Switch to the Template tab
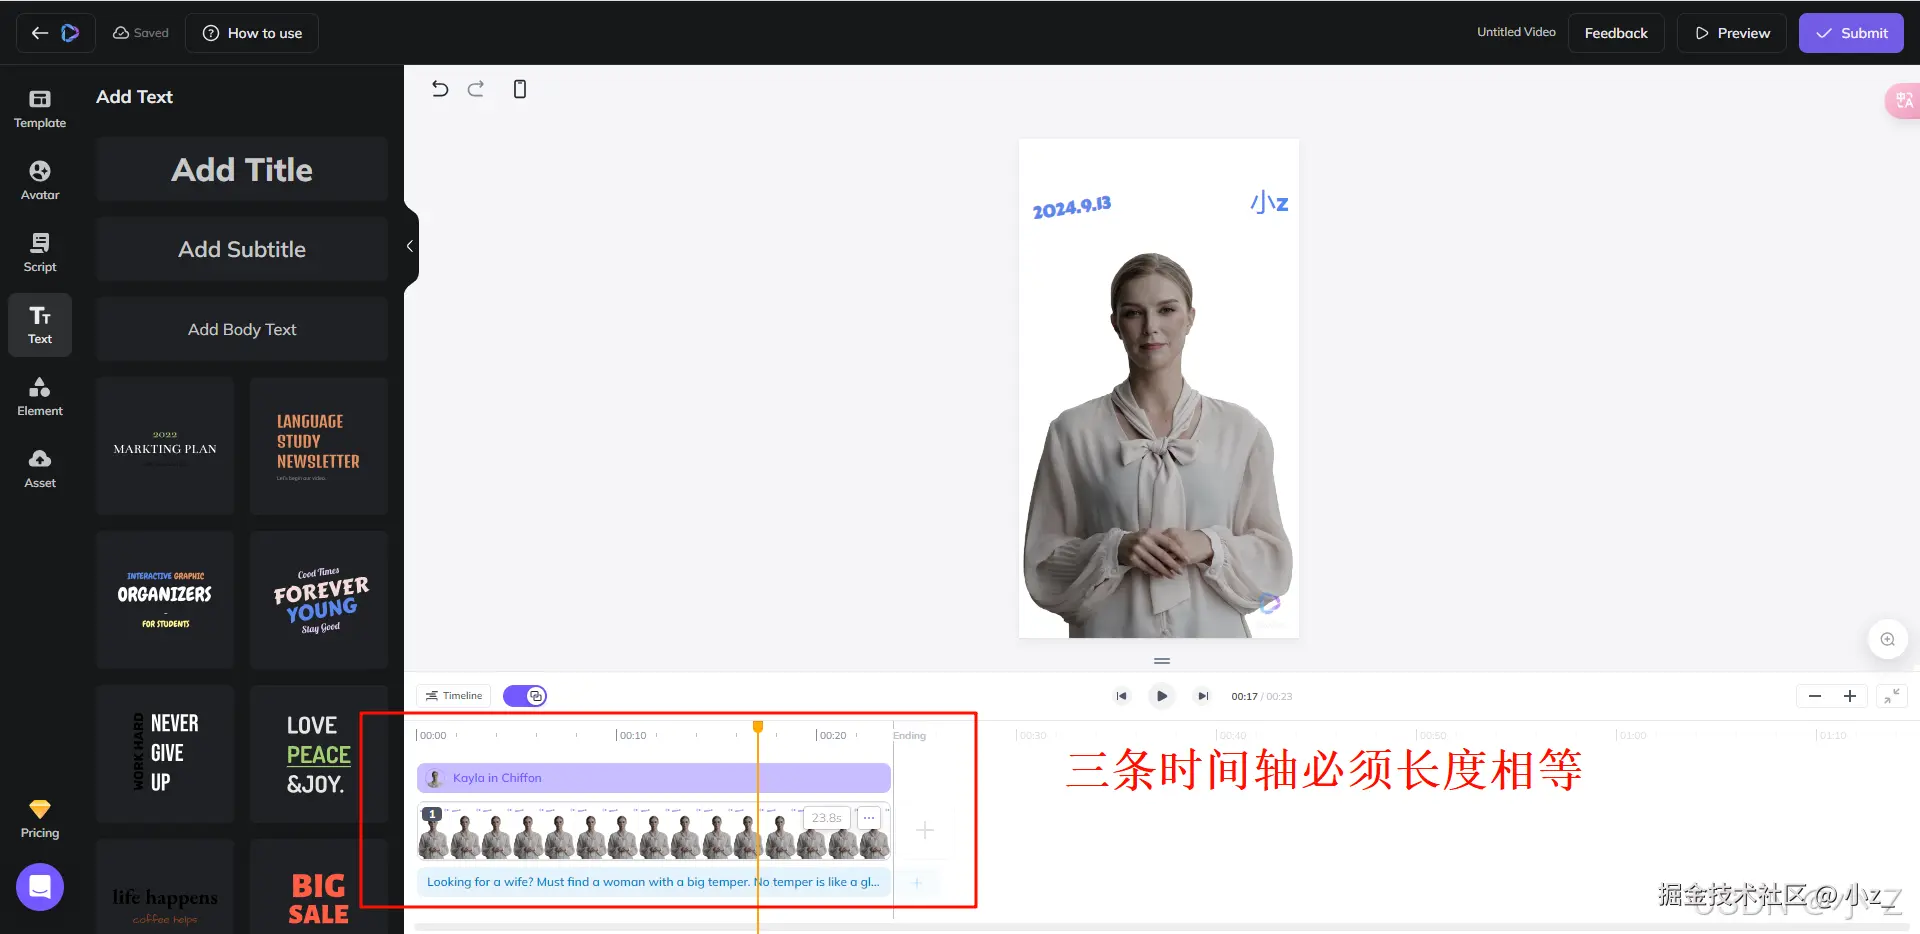The image size is (1920, 934). pos(39,107)
